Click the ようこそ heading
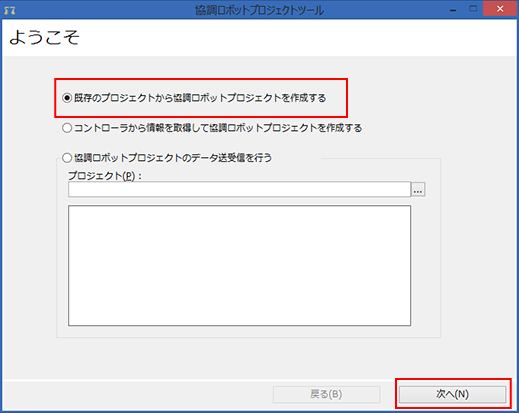 coord(44,37)
